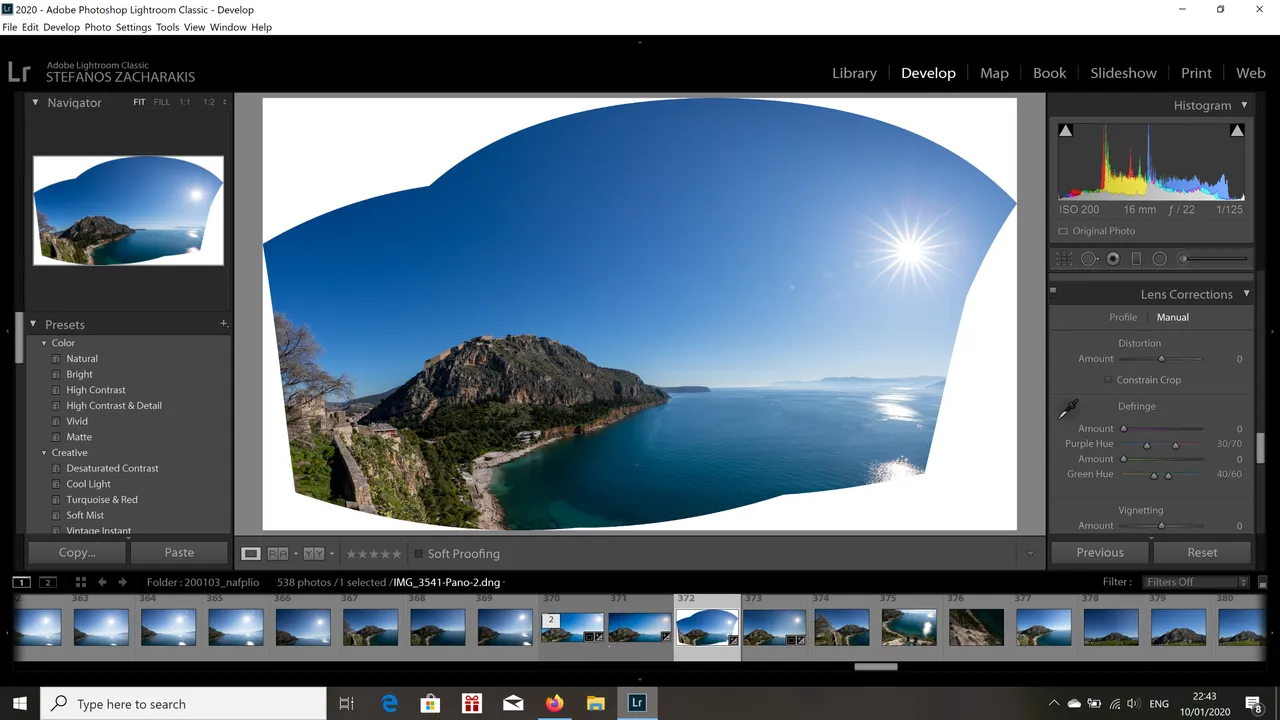
Task: Activate the Red Eye Correction tool
Action: 1113,259
